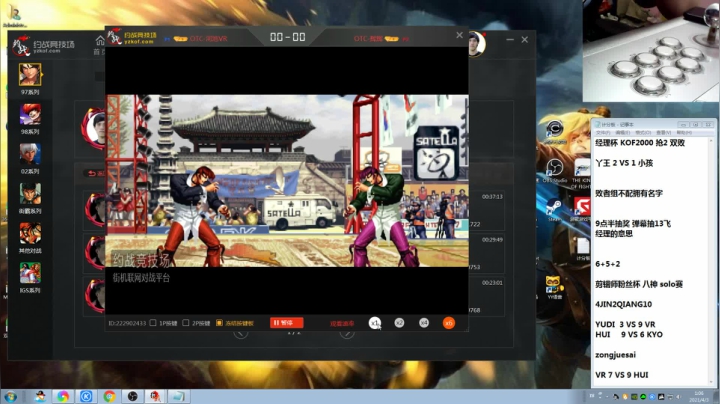Screen dimensions: 720x404
Task: Click the replay row timed 00:23:01
Action: (x=486, y=296)
